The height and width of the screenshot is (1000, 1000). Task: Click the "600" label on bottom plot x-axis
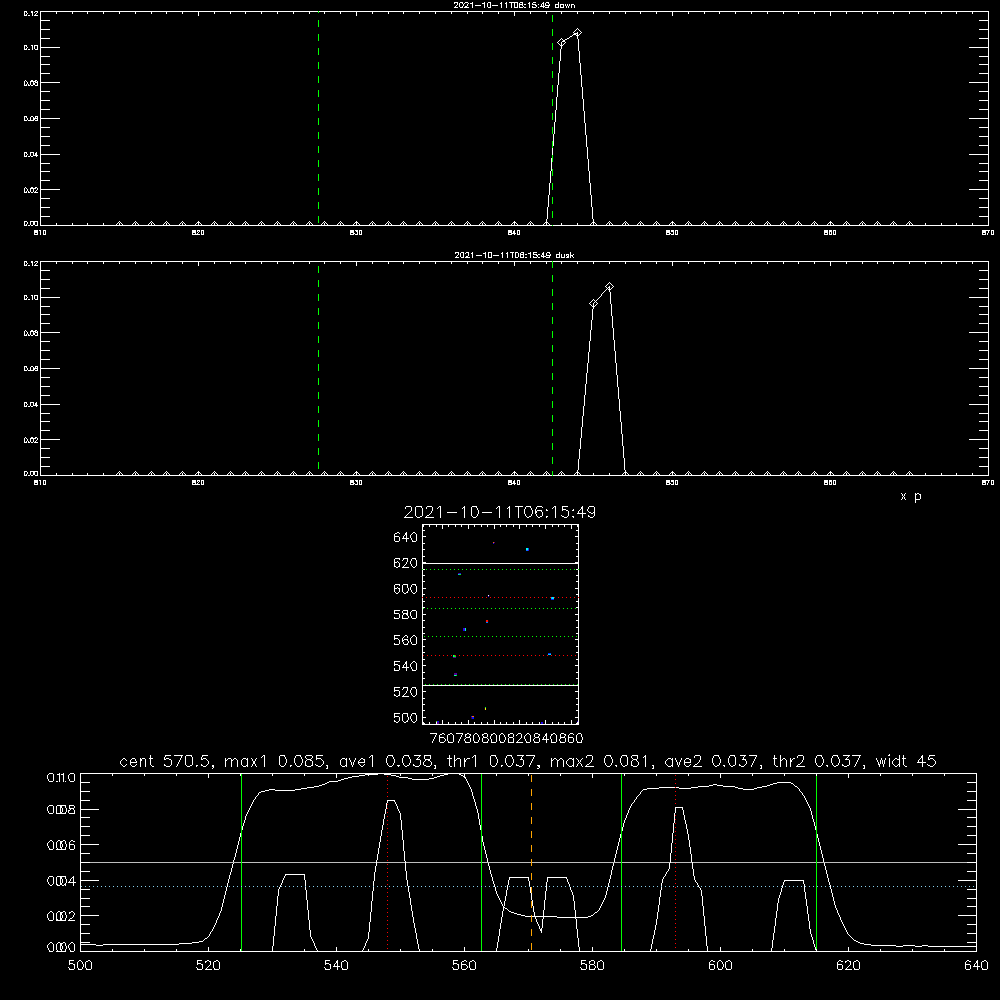(x=720, y=966)
